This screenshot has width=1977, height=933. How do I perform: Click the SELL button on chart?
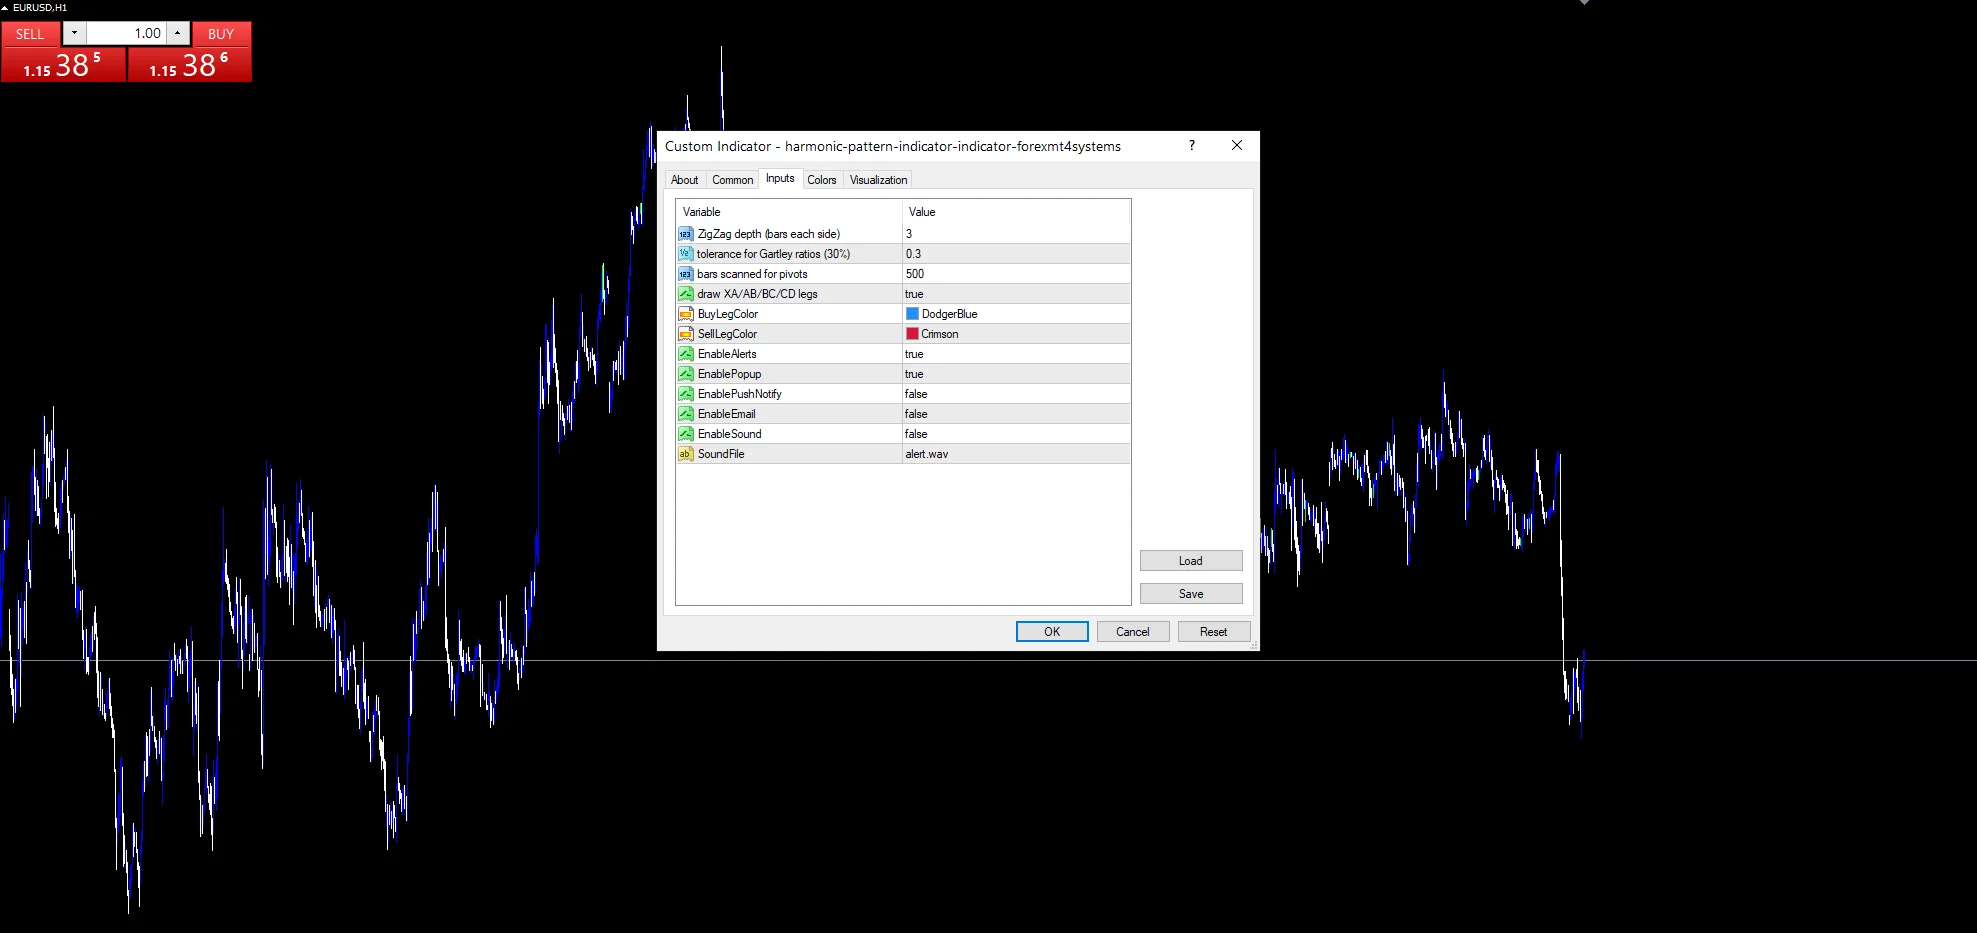tap(30, 34)
